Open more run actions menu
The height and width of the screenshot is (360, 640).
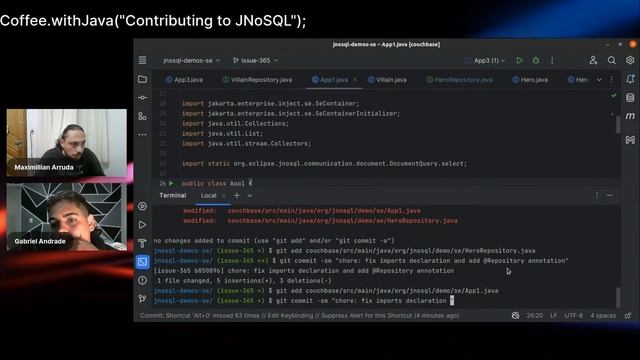tap(552, 60)
